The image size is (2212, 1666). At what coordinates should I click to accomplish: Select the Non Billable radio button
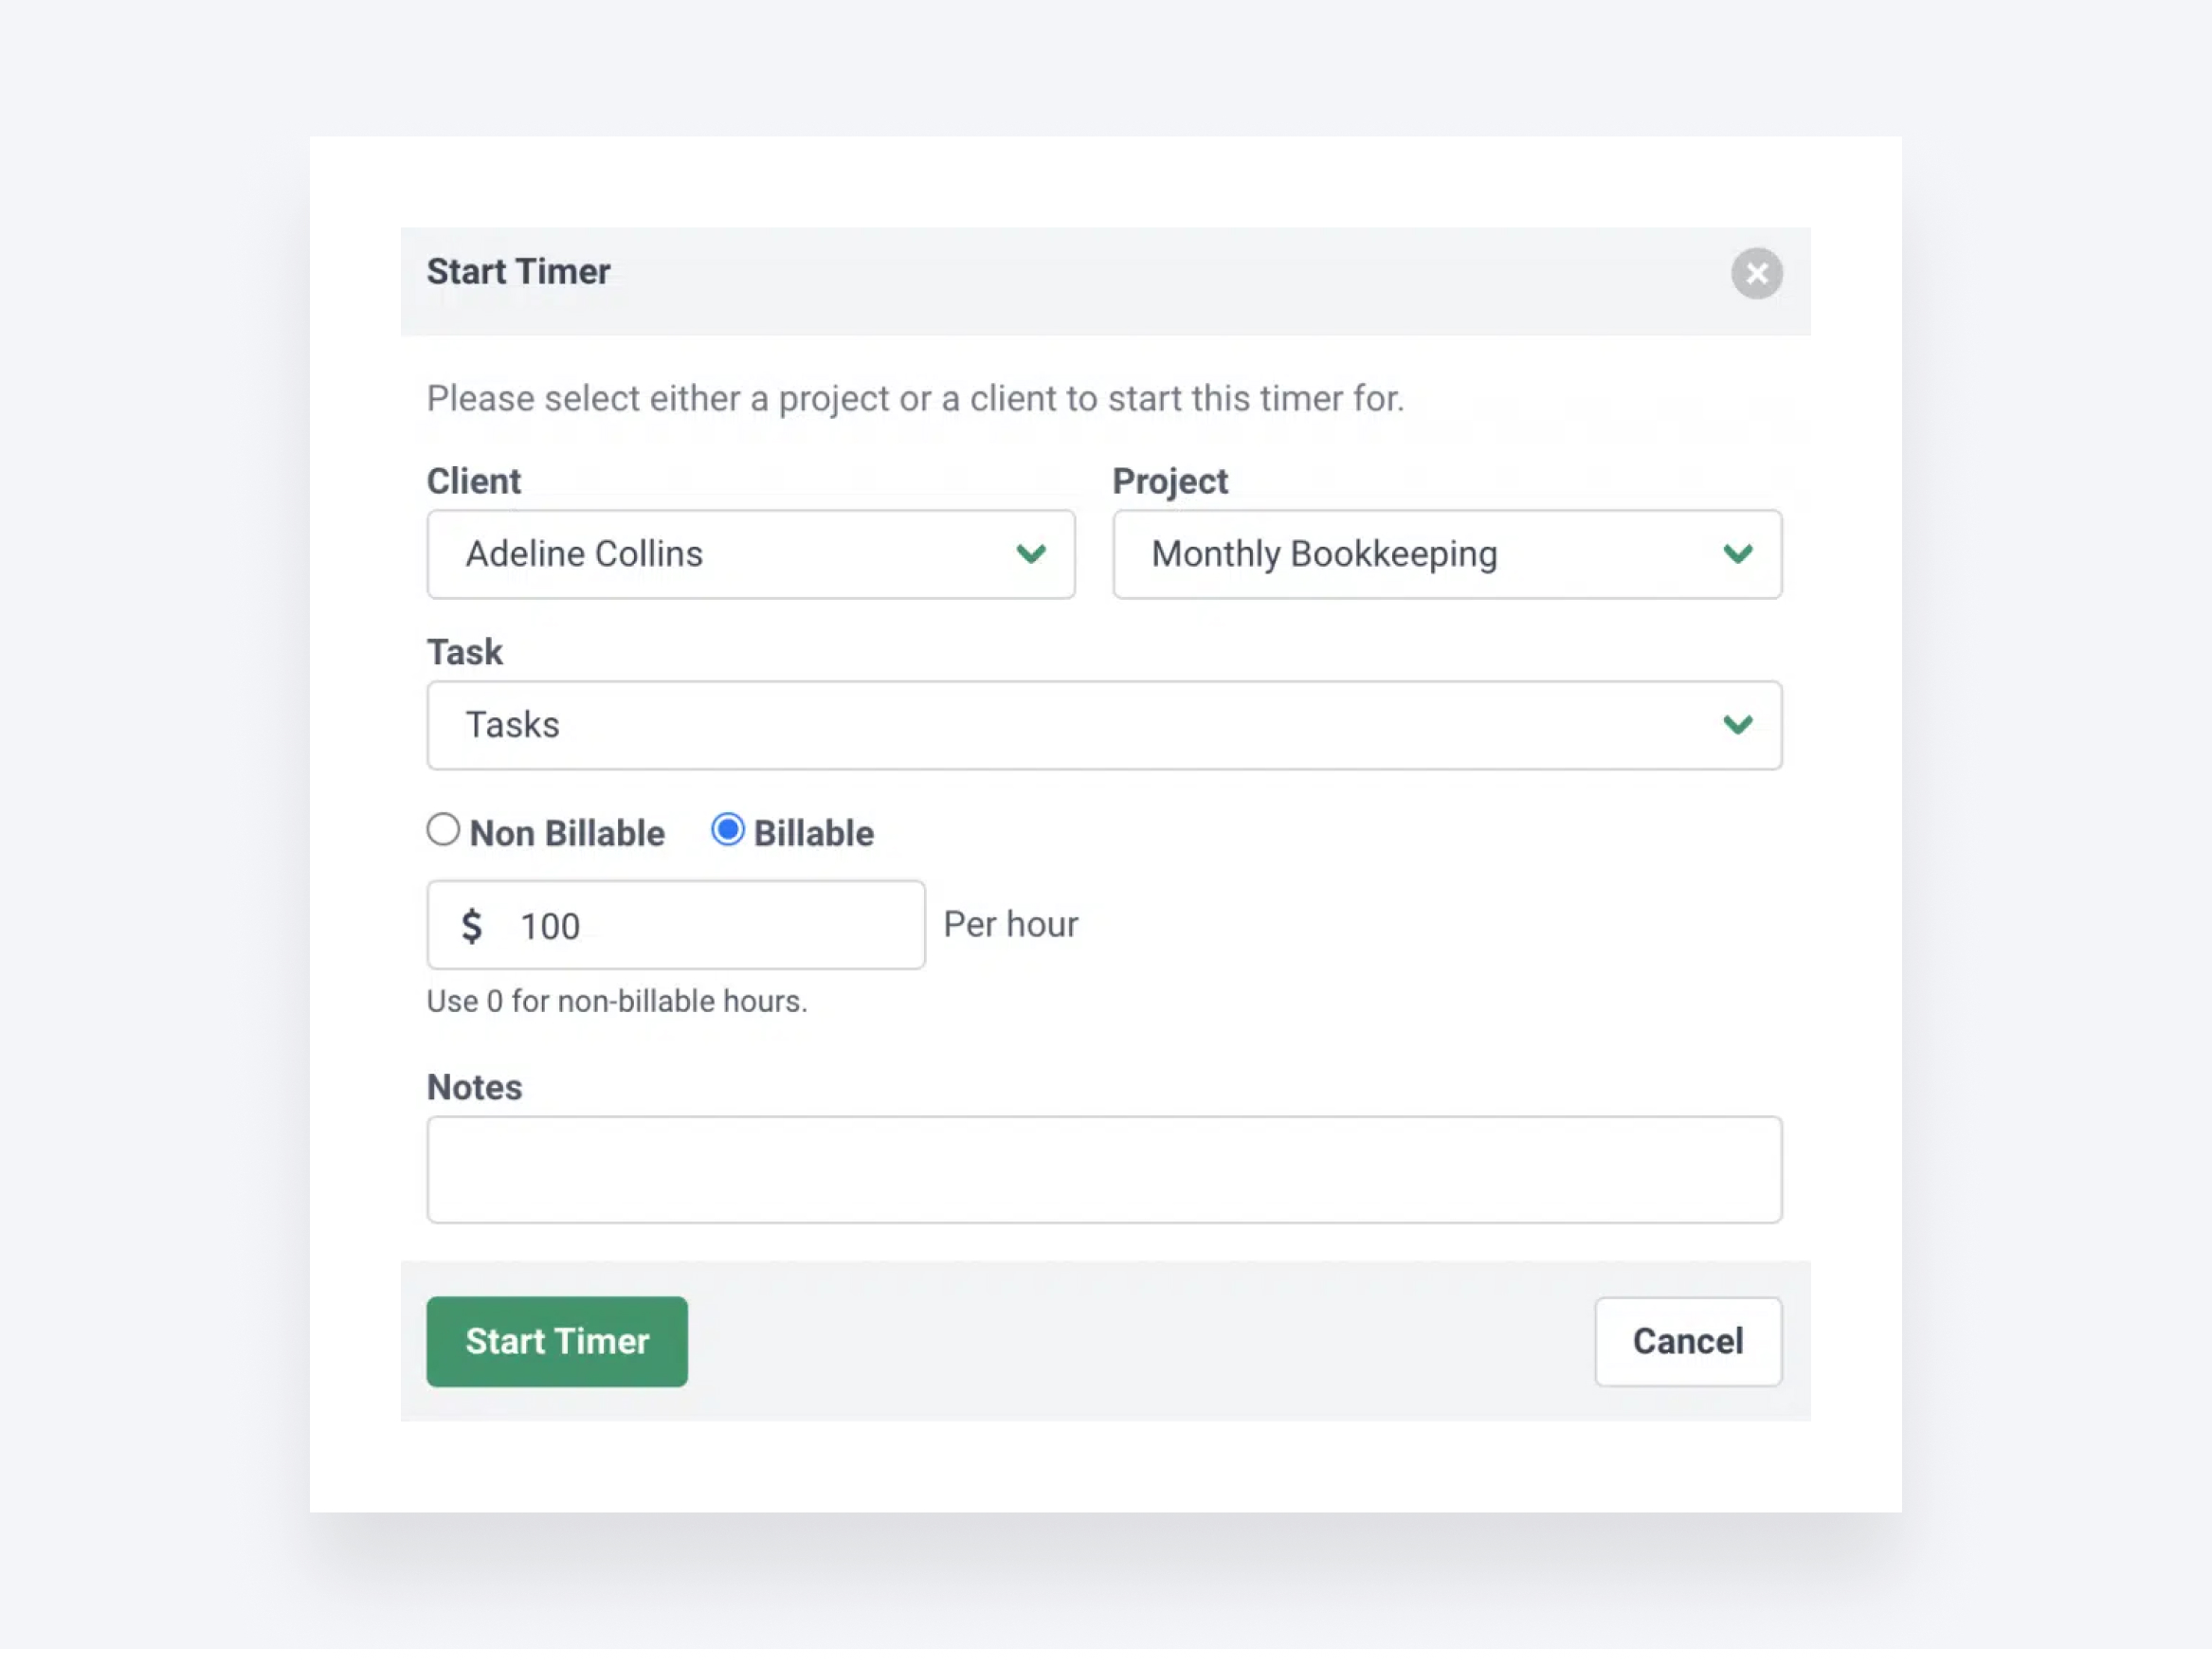[x=443, y=829]
